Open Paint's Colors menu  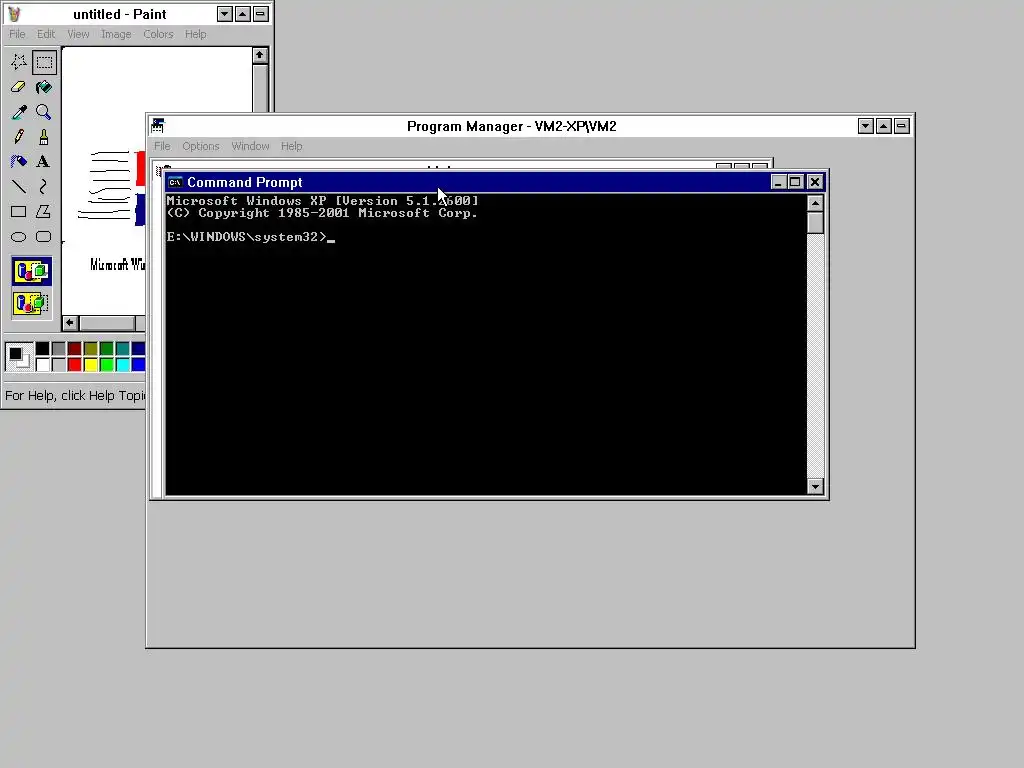coord(158,34)
